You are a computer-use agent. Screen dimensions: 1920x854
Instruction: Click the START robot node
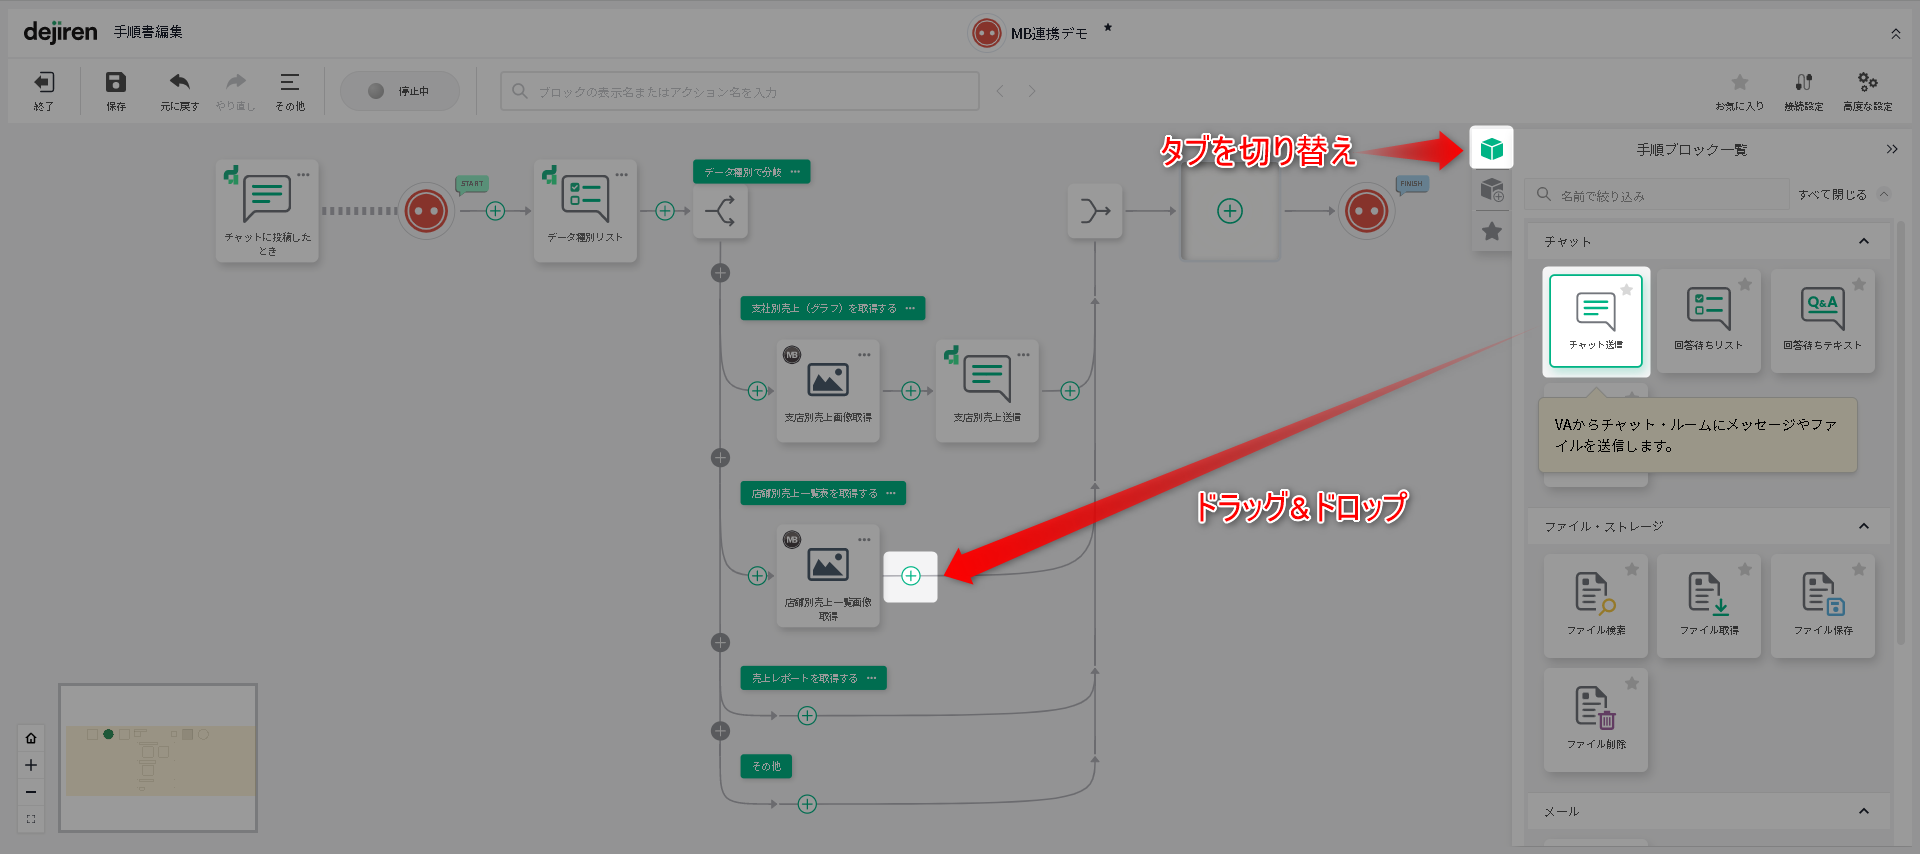coord(426,211)
